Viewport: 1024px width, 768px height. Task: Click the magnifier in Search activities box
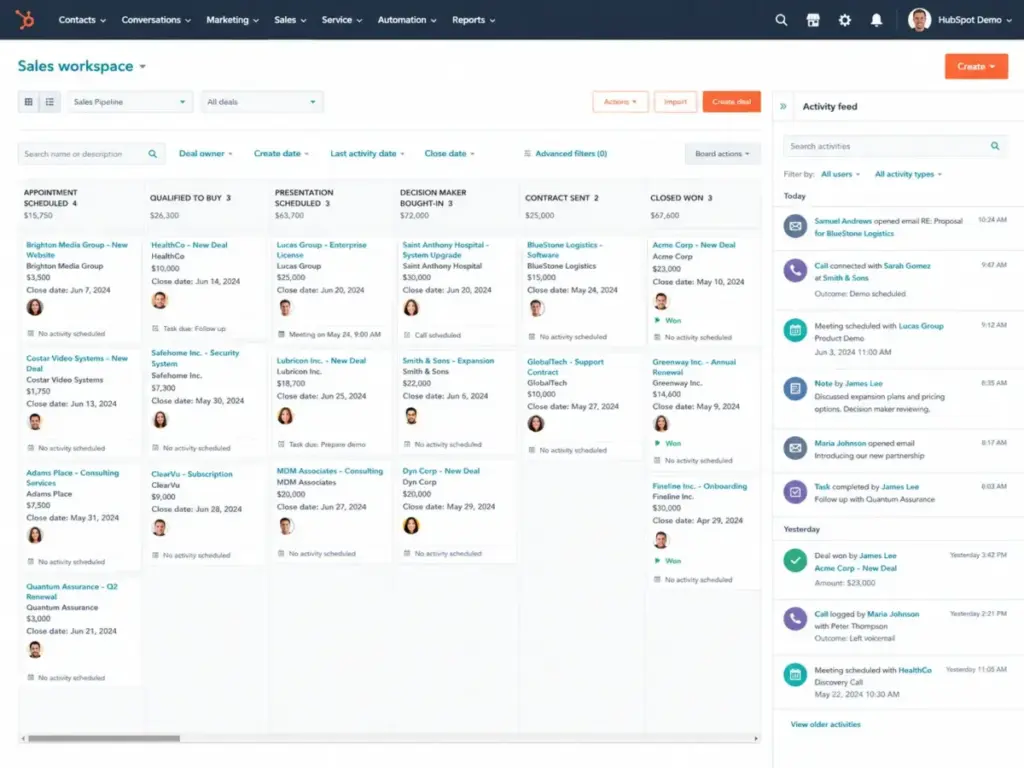[x=995, y=146]
